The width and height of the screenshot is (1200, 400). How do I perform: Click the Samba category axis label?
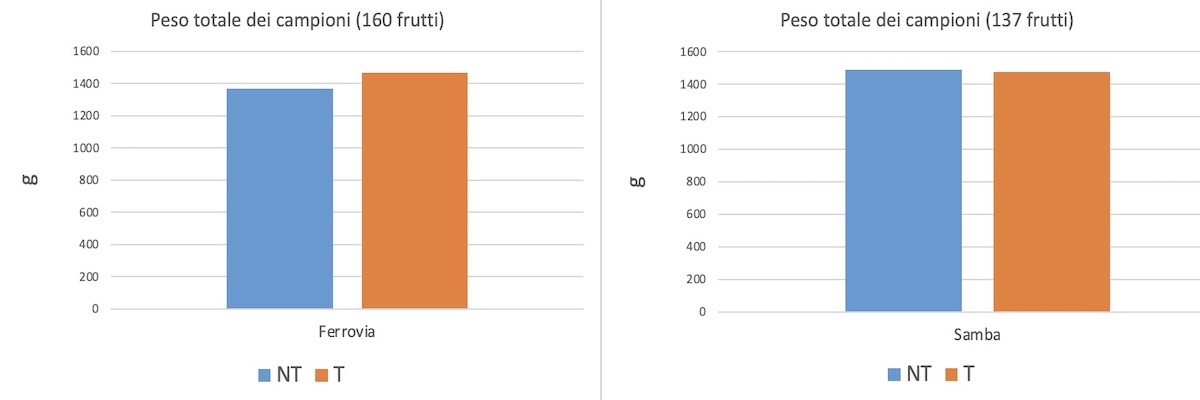[976, 336]
